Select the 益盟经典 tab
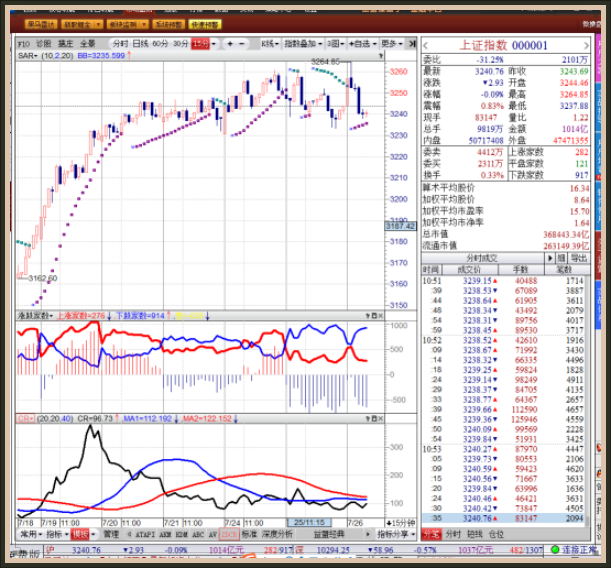The width and height of the screenshot is (611, 568). coord(329,534)
